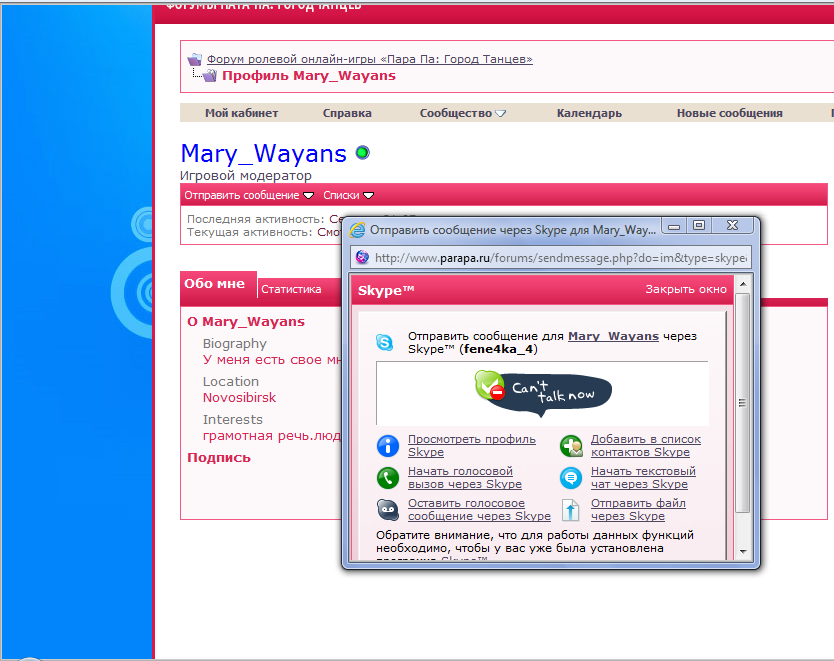
Task: Click the send file arrow icon
Action: 571,510
